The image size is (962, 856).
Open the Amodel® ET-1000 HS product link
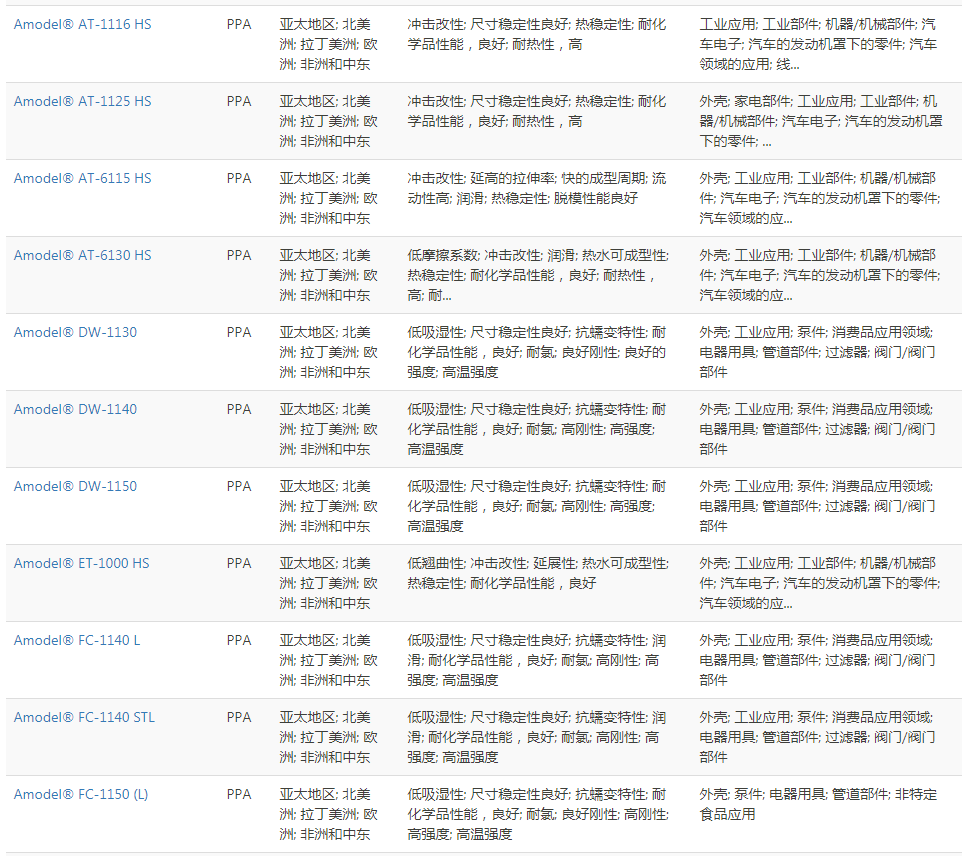point(82,563)
